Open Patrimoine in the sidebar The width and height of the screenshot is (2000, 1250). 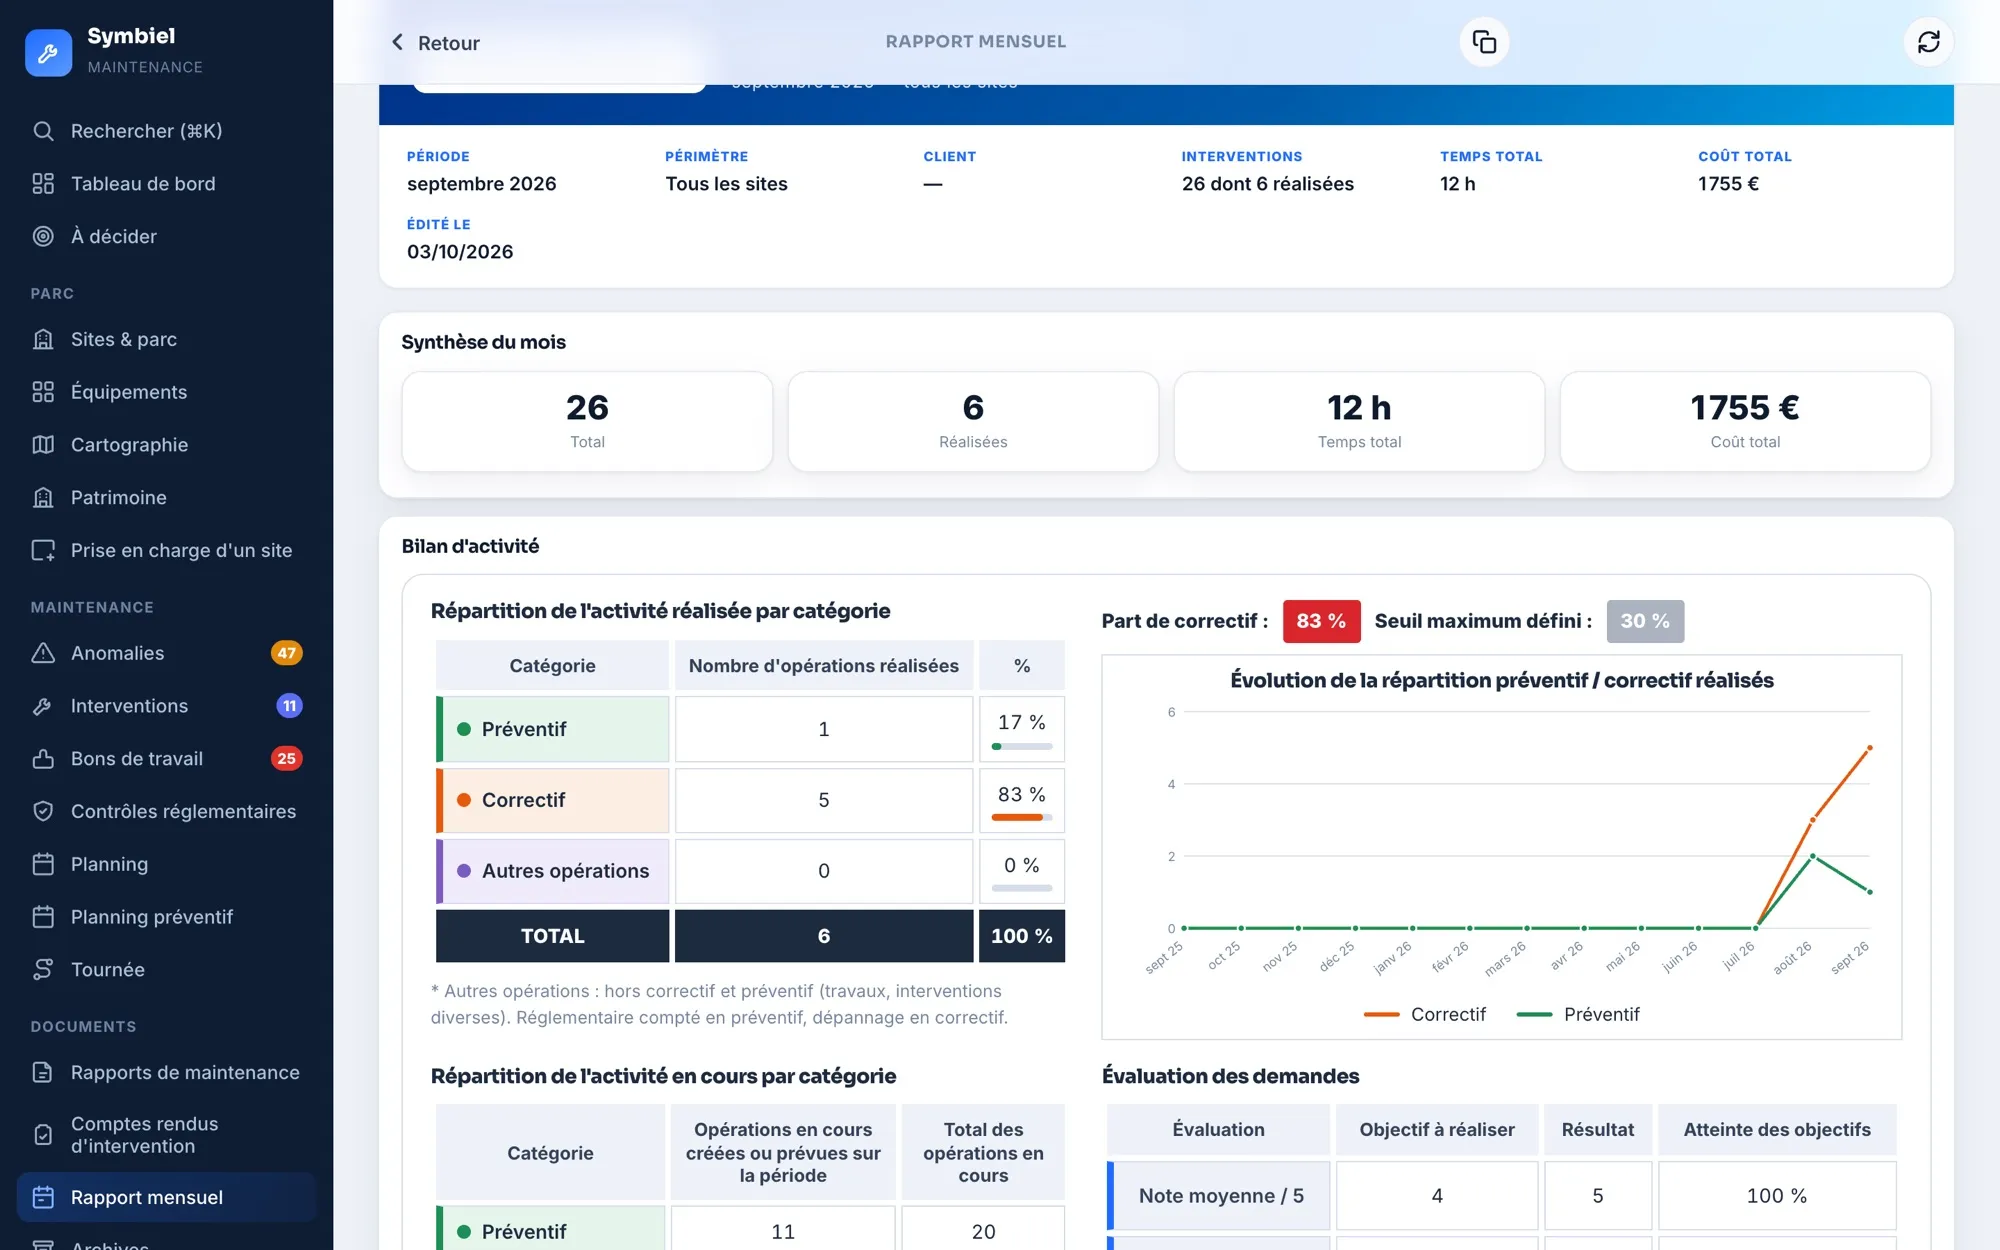pos(166,498)
